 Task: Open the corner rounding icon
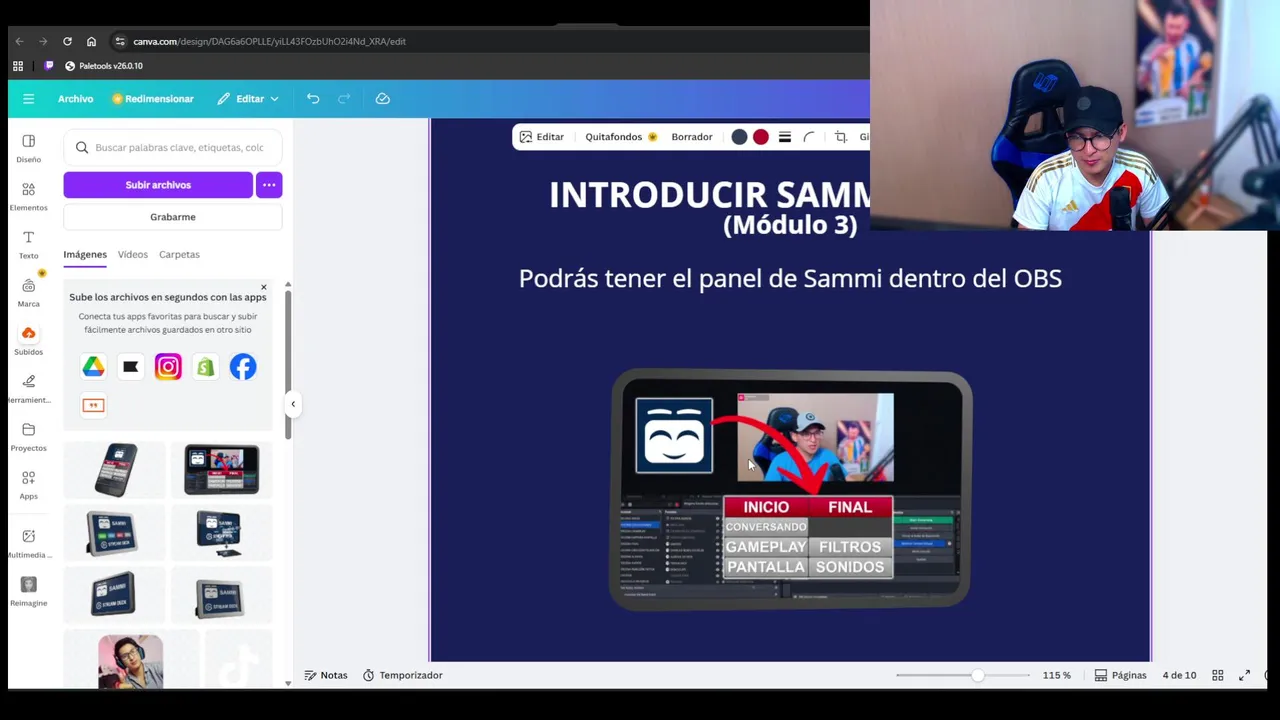[x=809, y=137]
